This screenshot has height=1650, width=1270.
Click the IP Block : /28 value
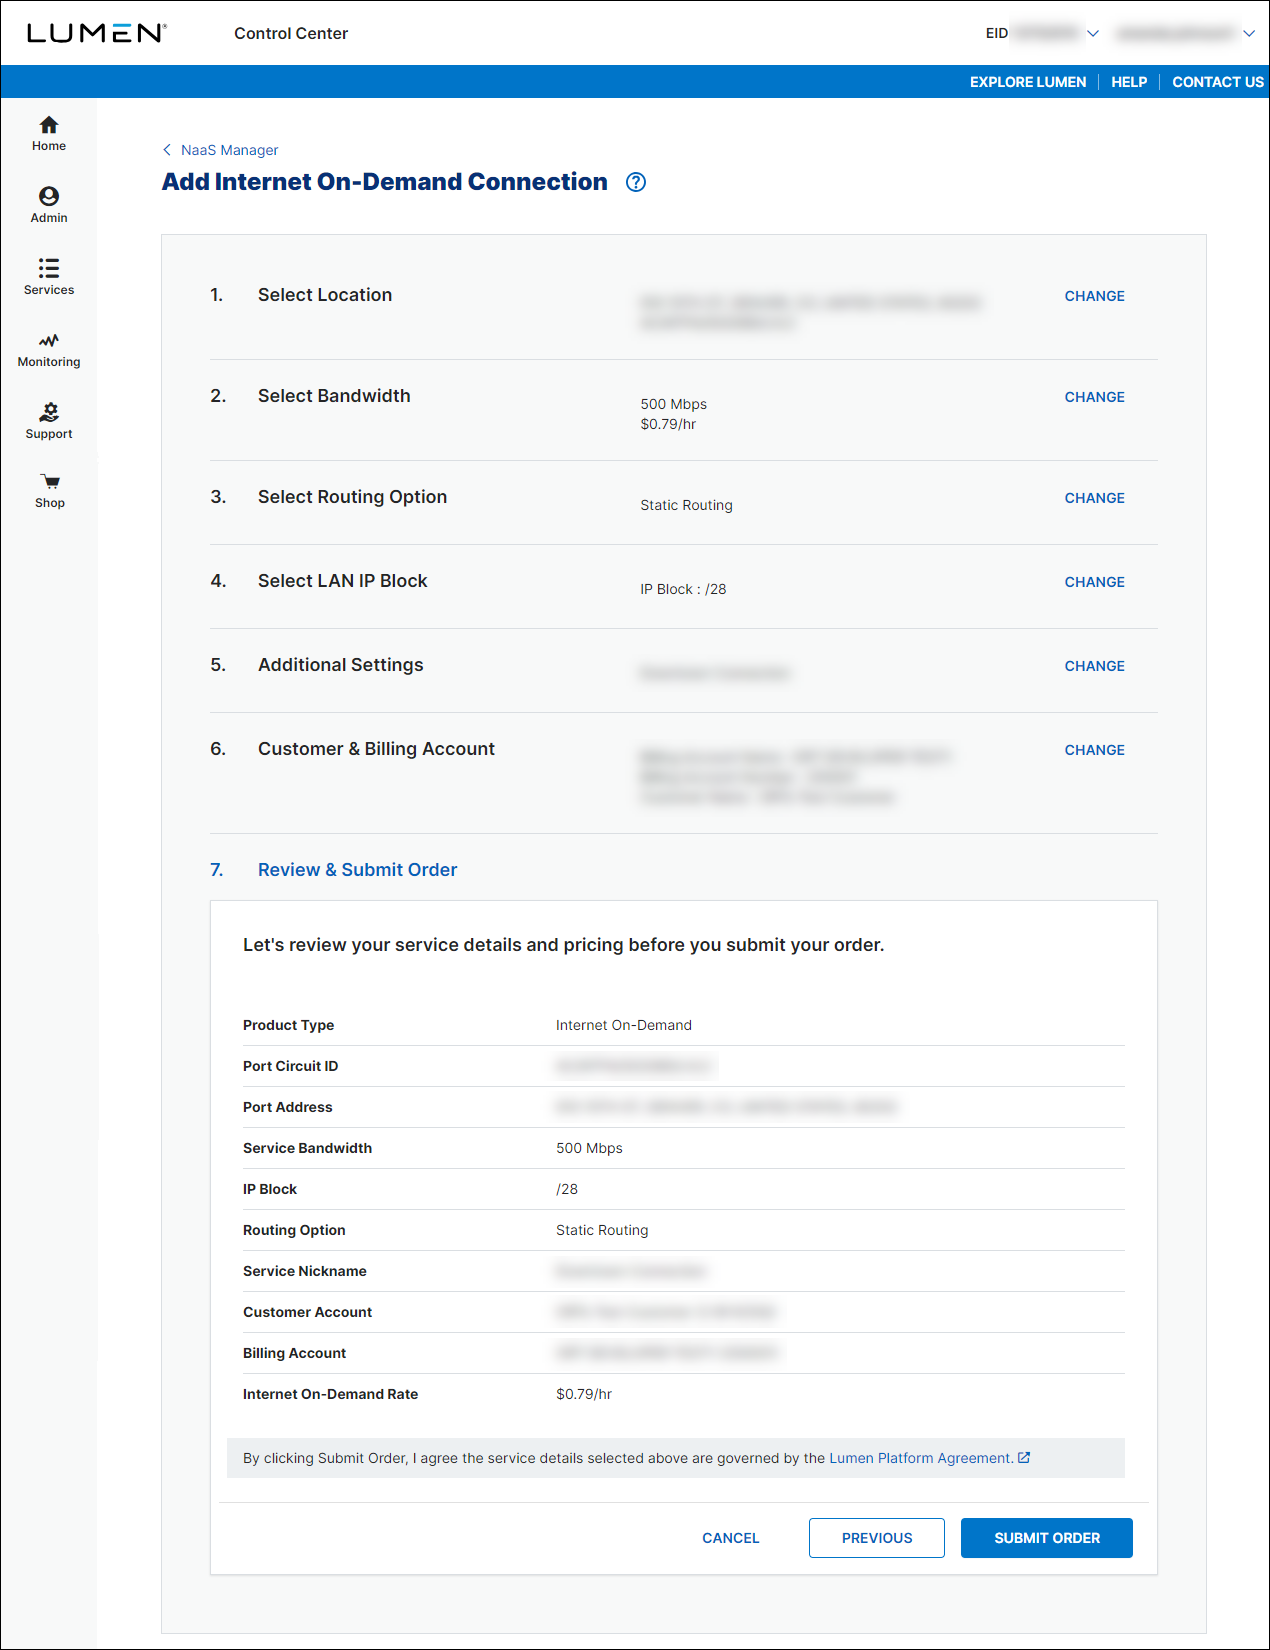pyautogui.click(x=684, y=589)
